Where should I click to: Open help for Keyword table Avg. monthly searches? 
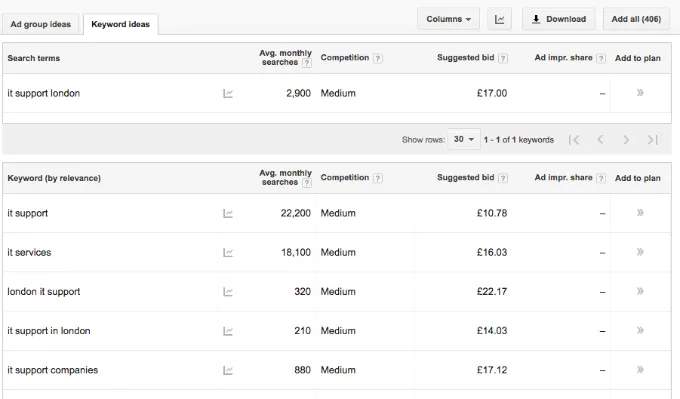pos(307,183)
